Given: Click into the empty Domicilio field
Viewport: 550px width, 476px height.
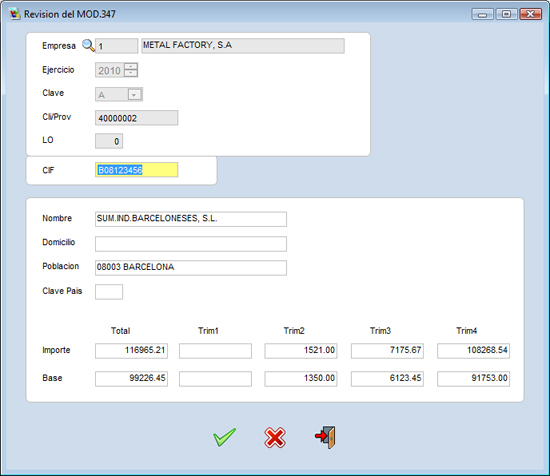Looking at the screenshot, I should [191, 244].
